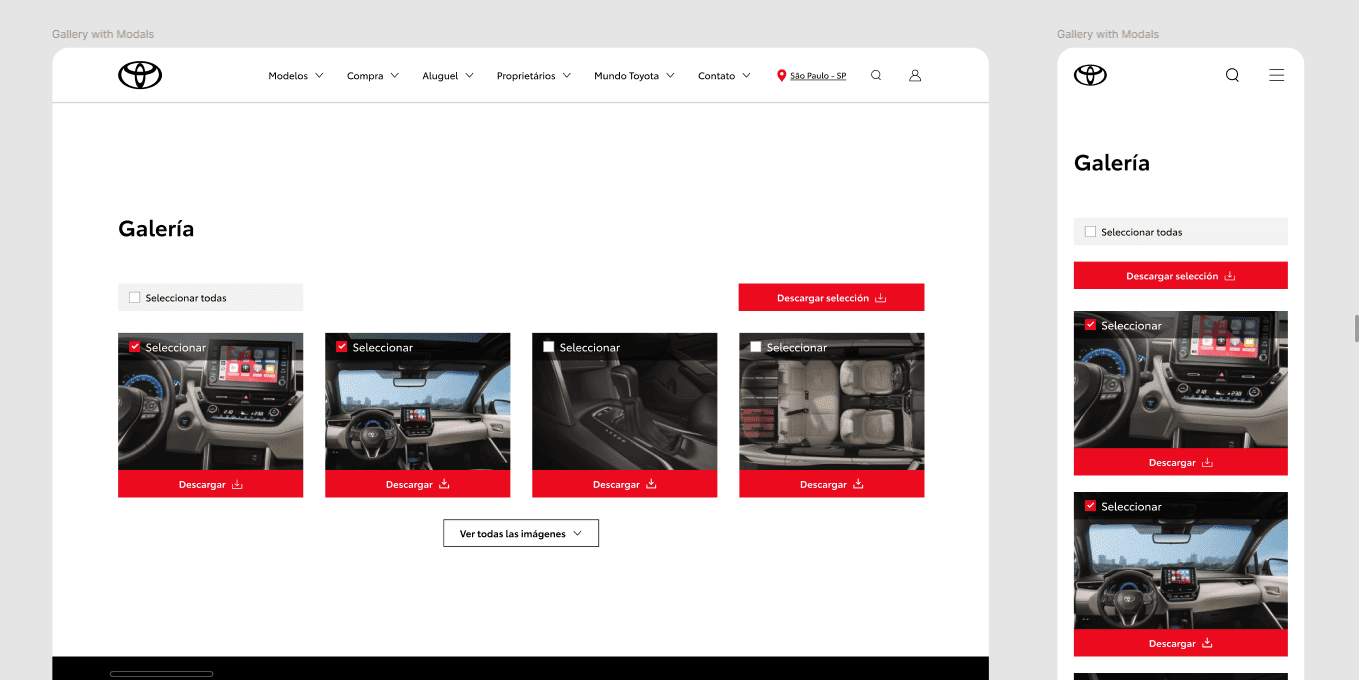Open the Aluguel navigation menu

coord(447,76)
